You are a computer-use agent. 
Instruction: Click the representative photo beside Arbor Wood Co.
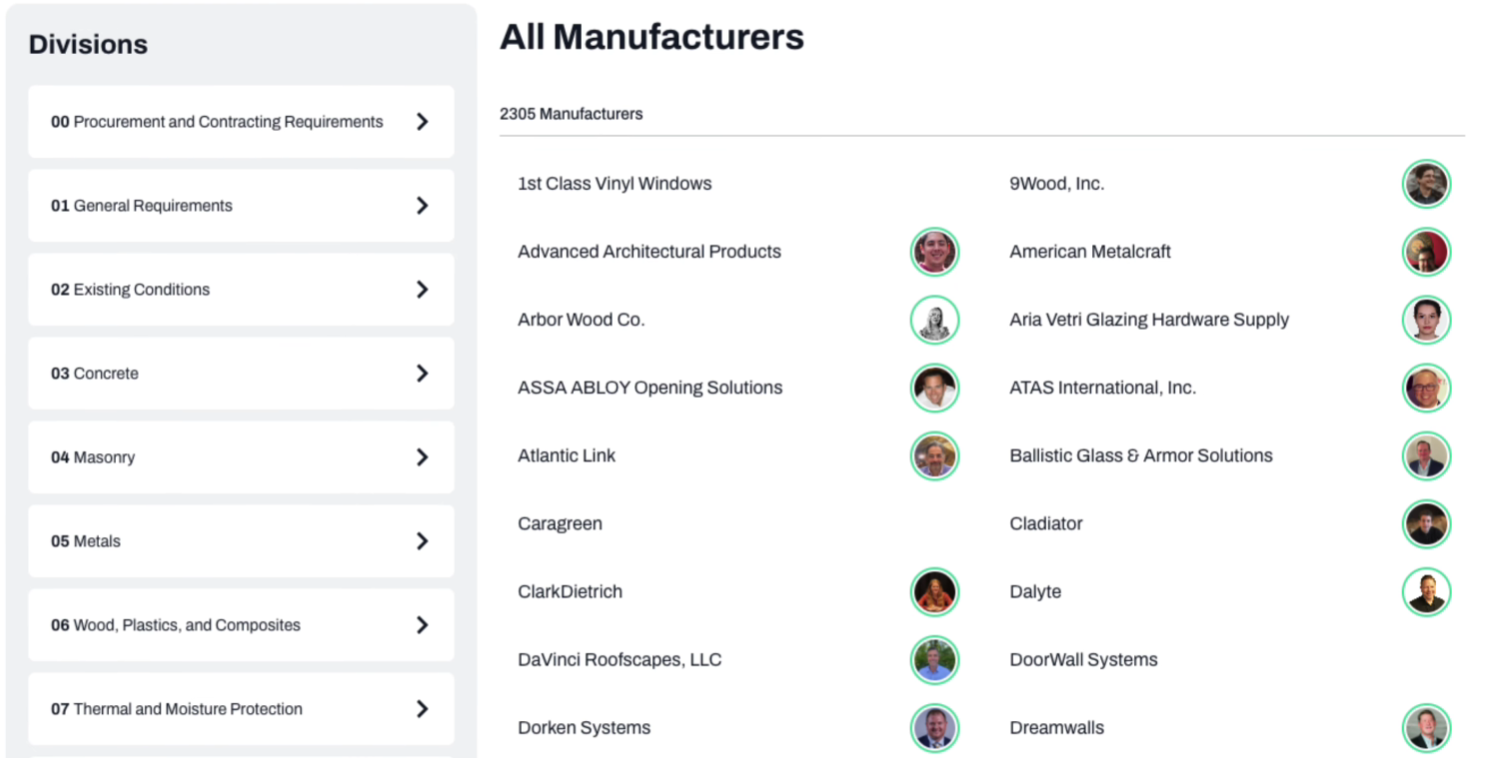click(934, 320)
